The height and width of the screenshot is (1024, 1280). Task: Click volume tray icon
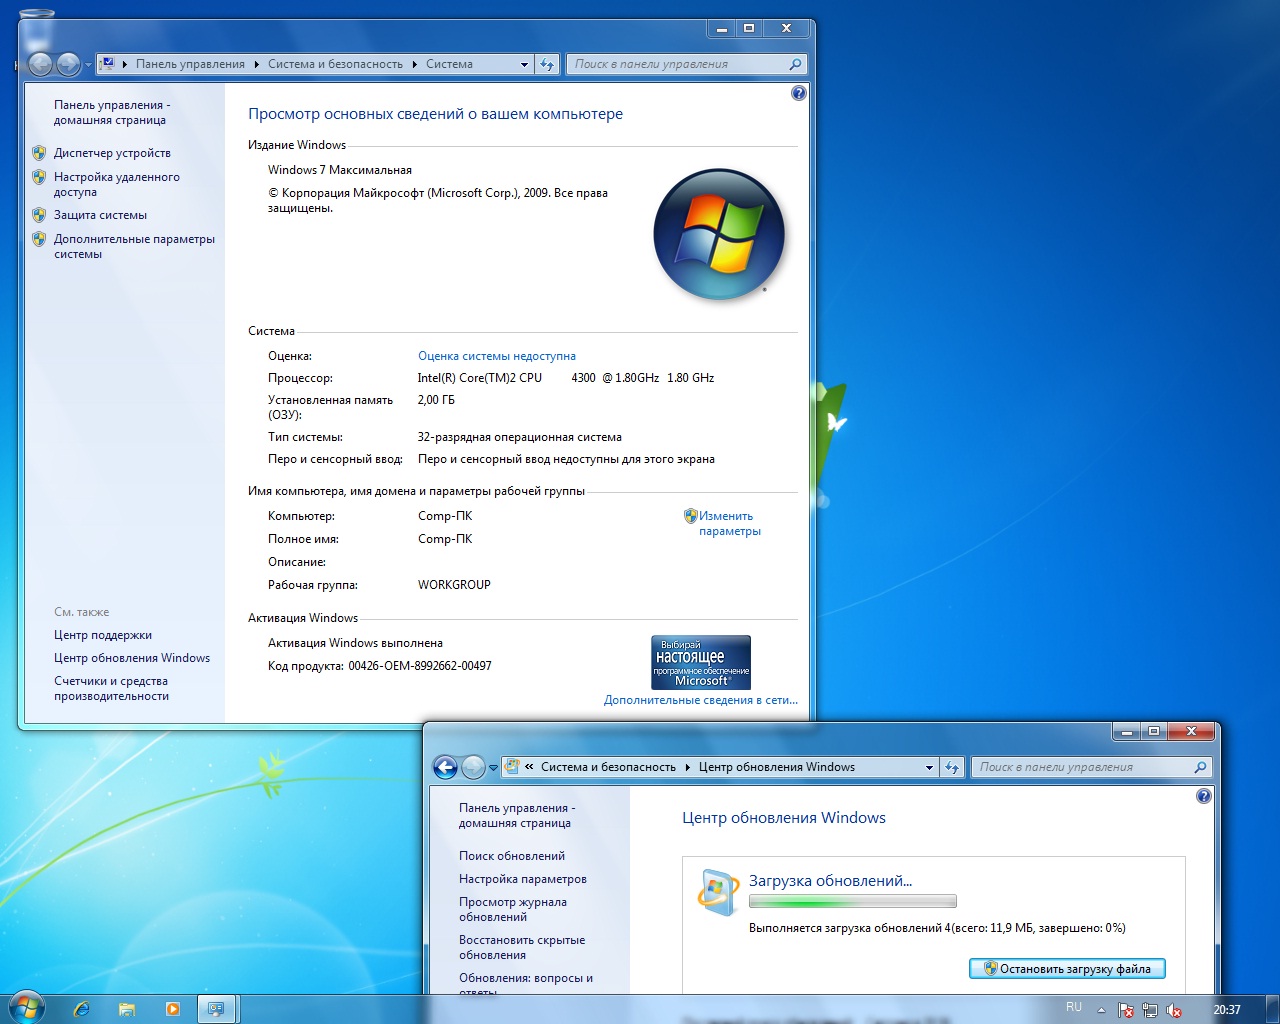1174,1010
